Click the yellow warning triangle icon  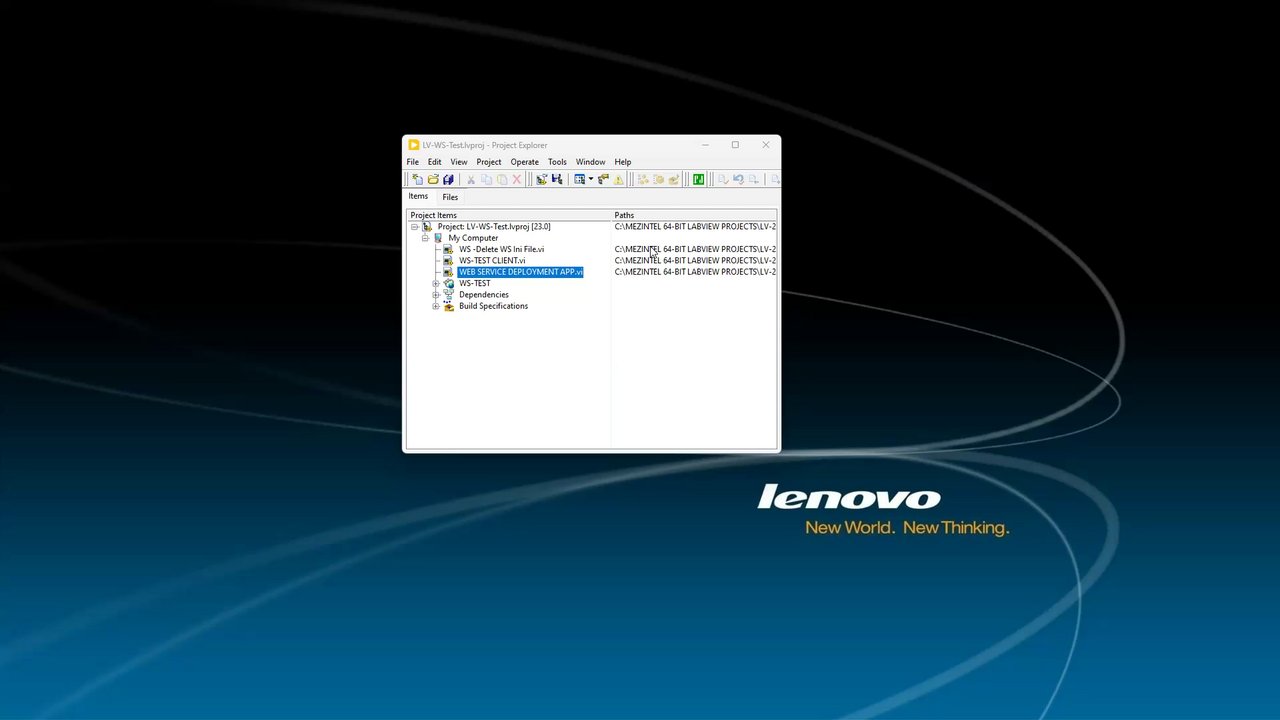(x=619, y=179)
